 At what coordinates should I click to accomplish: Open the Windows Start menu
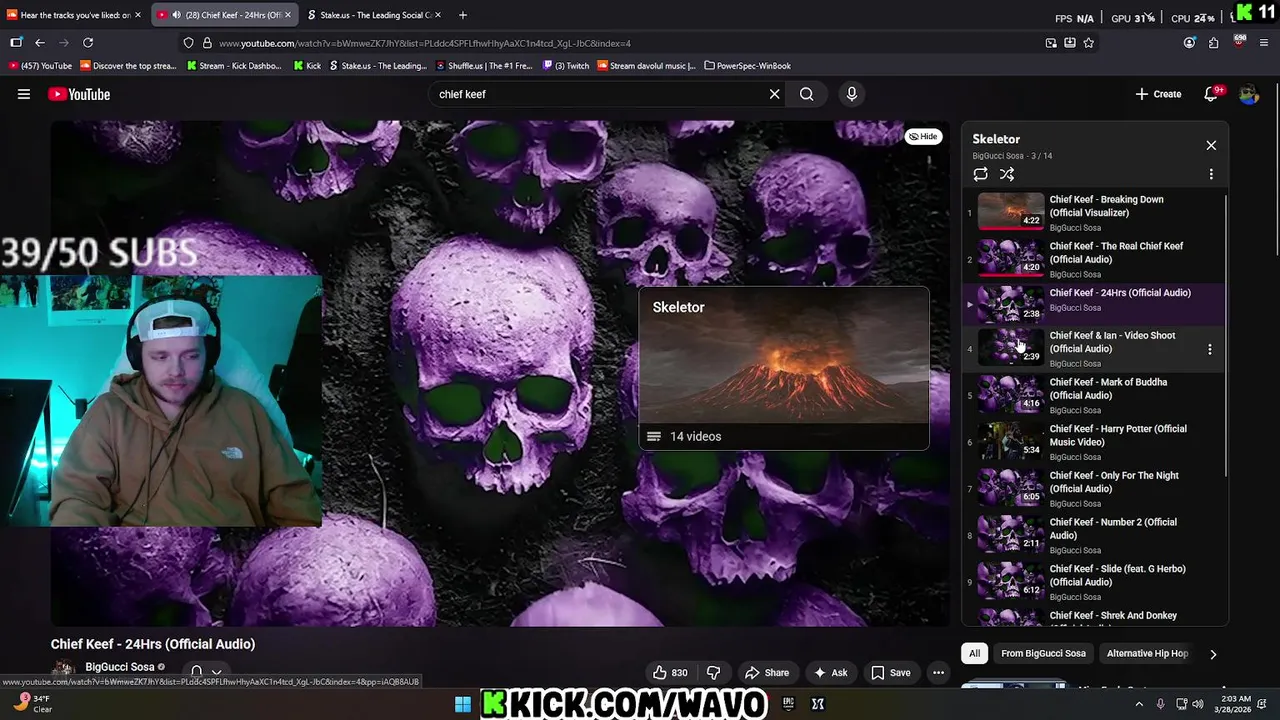point(463,704)
